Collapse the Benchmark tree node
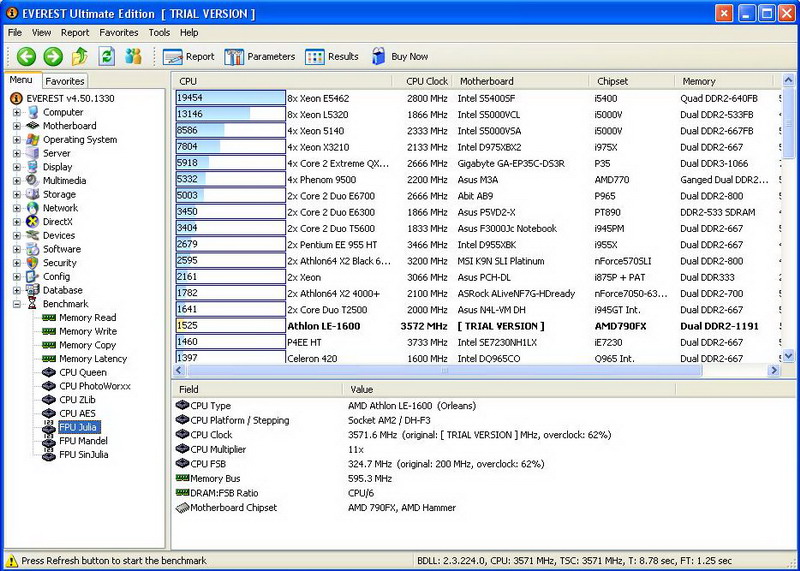Viewport: 800px width, 571px height. [x=17, y=304]
